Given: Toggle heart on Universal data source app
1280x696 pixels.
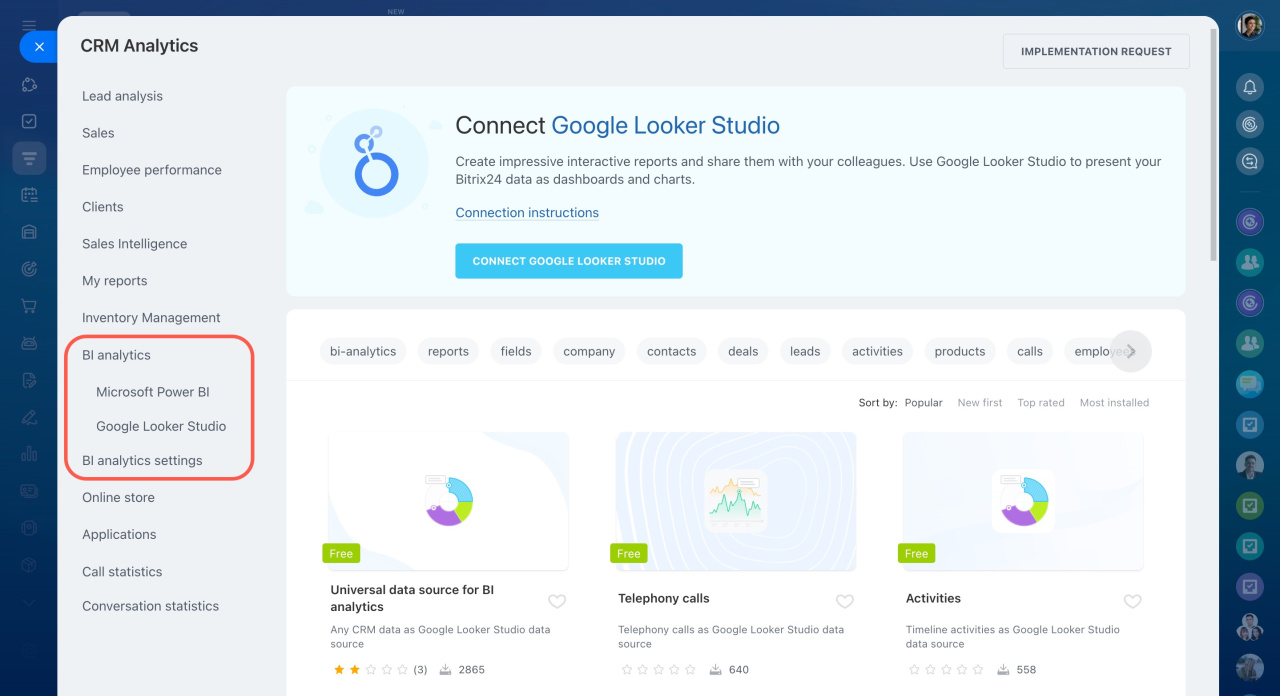Looking at the screenshot, I should click(x=557, y=601).
